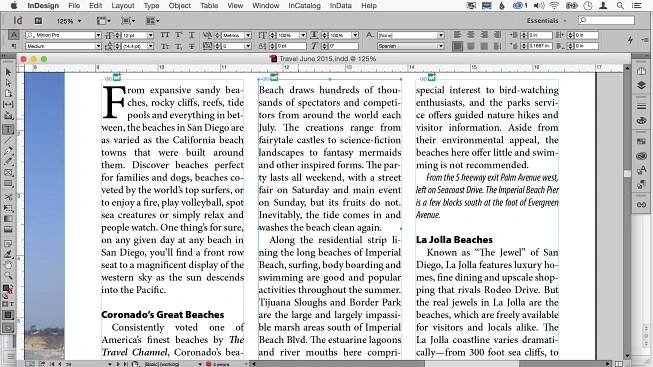This screenshot has width=653, height=367.
Task: Open the Minion Pro font family dropdown
Action: click(98, 35)
